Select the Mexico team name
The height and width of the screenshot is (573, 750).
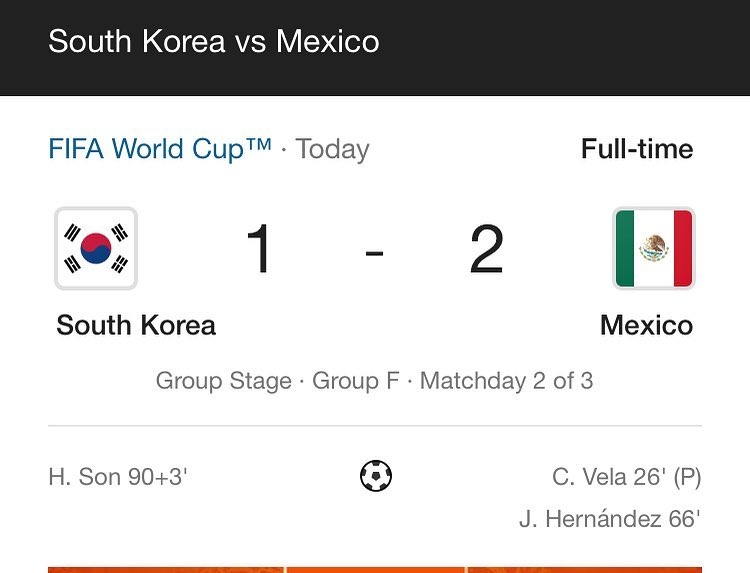(647, 325)
